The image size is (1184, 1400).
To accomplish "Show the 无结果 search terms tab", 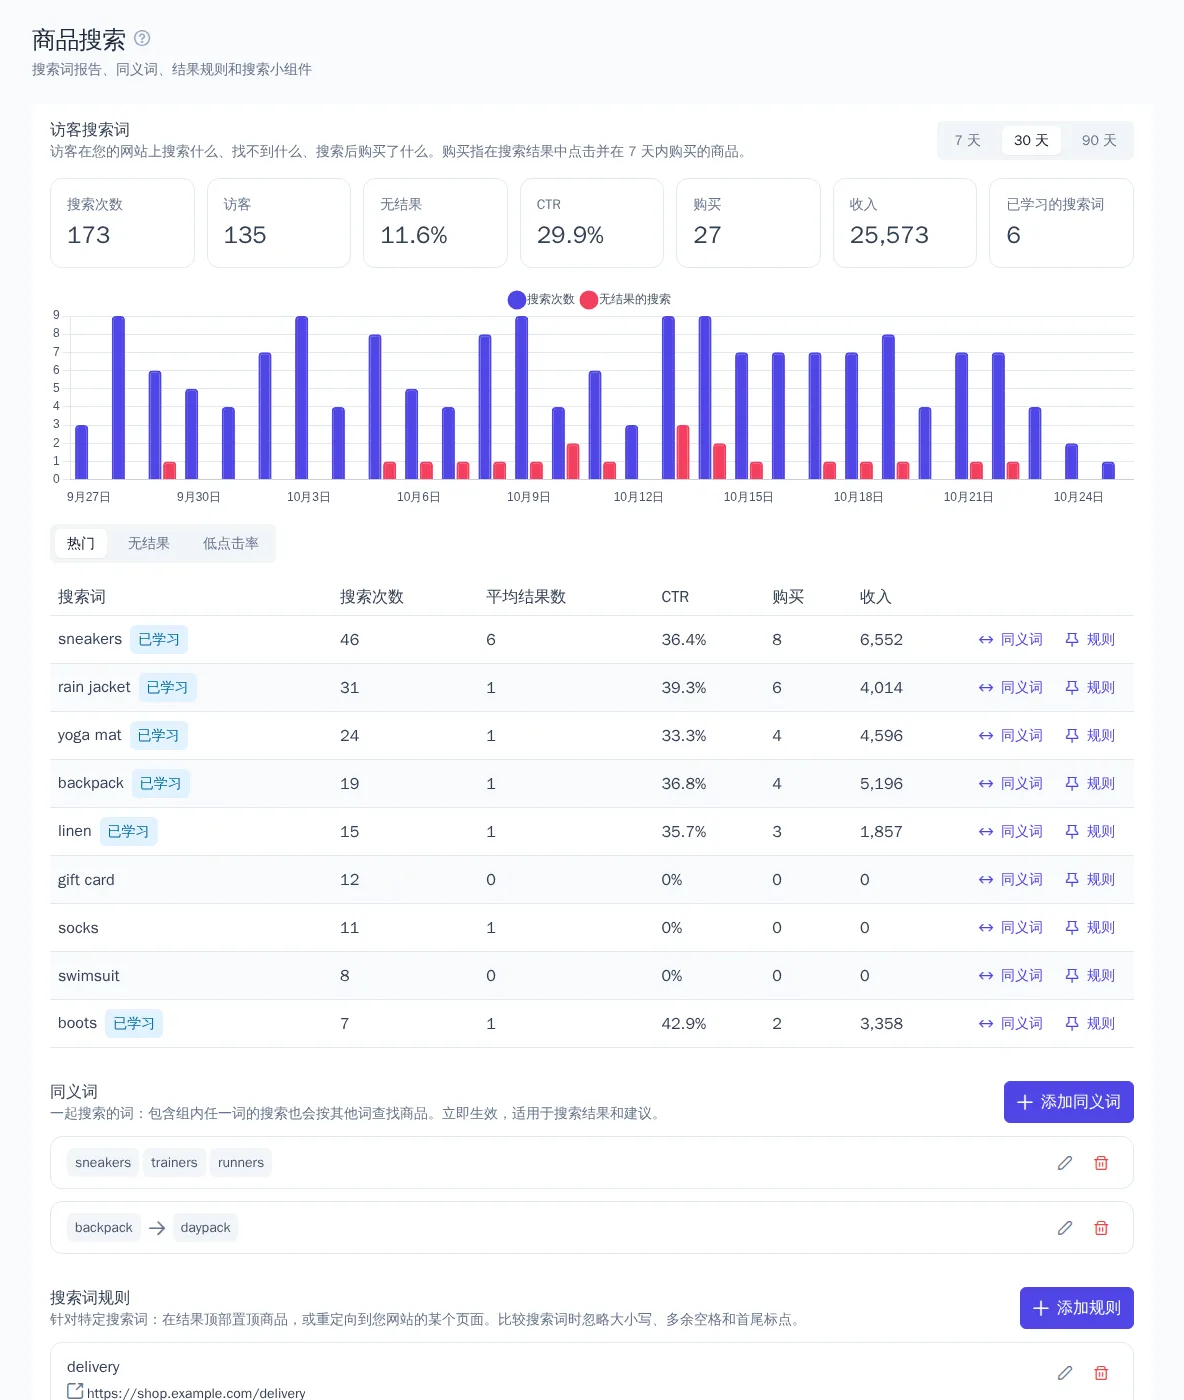I will pos(149,544).
